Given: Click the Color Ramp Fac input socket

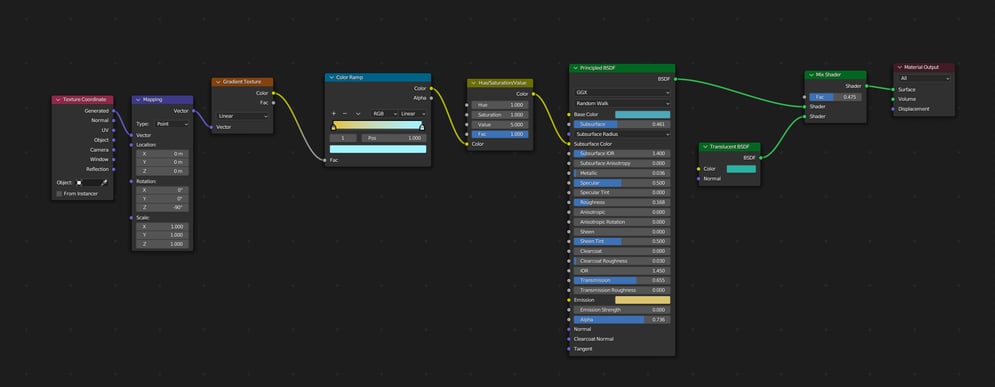Looking at the screenshot, I should [x=325, y=161].
